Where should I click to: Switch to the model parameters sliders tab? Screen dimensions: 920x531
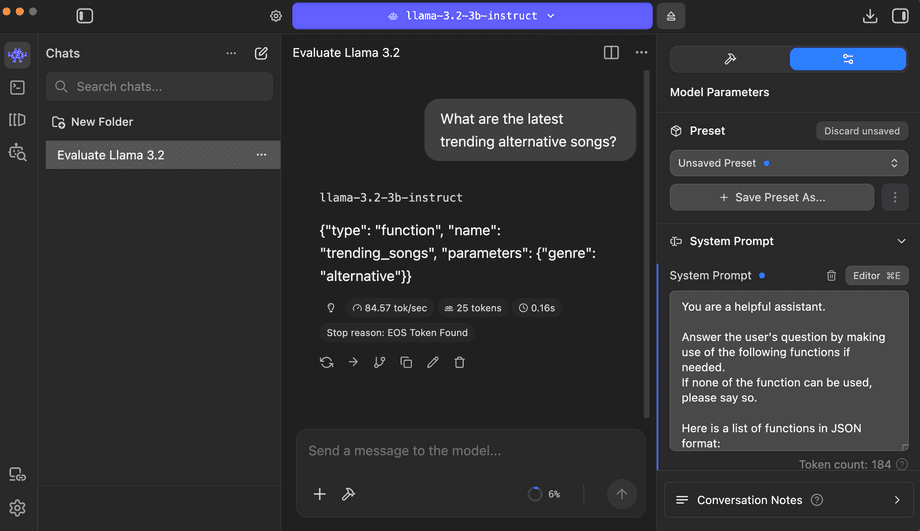pyautogui.click(x=848, y=59)
